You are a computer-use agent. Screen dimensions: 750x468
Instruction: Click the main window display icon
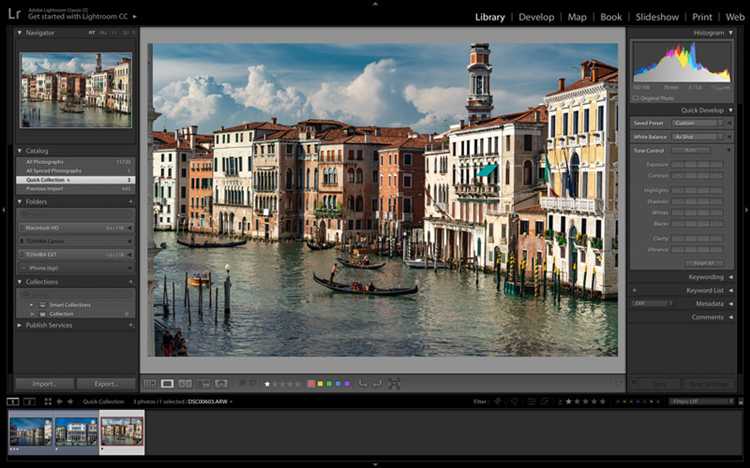[x=13, y=401]
